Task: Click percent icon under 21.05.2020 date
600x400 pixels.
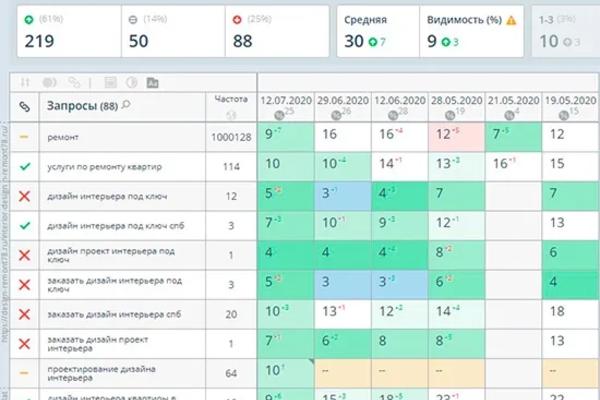Action: tap(509, 115)
